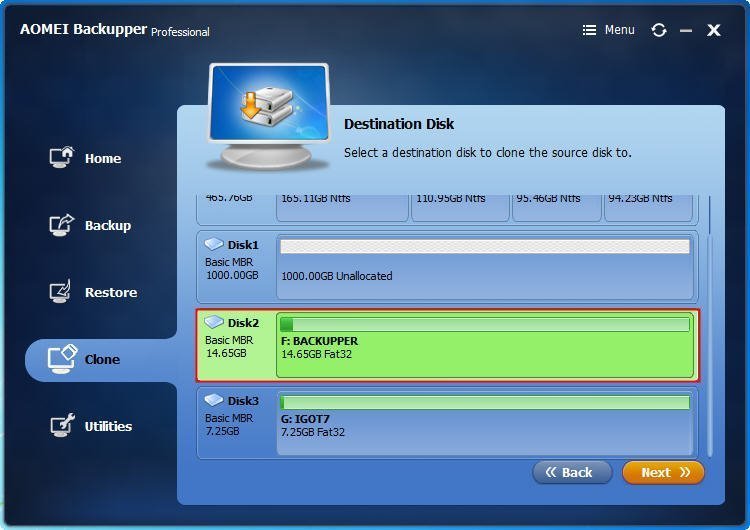Click the Disk1 unallocated usage bar
This screenshot has height=530, width=750.
pyautogui.click(x=485, y=247)
